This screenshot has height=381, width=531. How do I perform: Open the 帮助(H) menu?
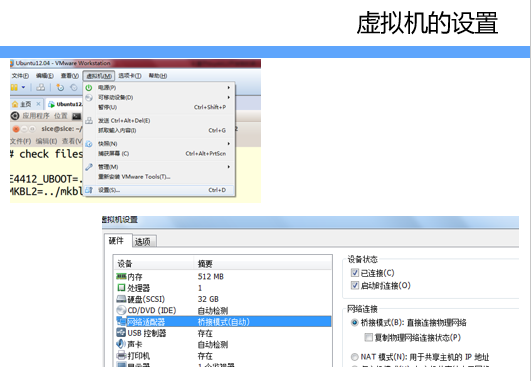point(158,76)
